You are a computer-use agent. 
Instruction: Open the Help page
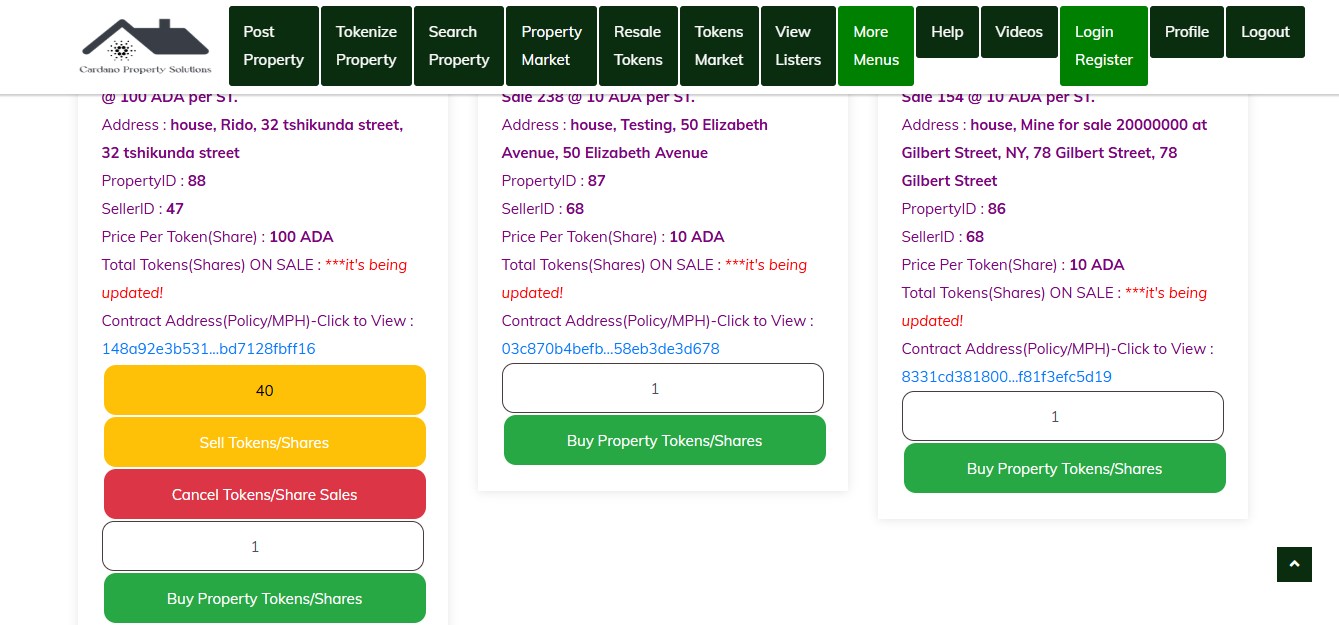946,32
